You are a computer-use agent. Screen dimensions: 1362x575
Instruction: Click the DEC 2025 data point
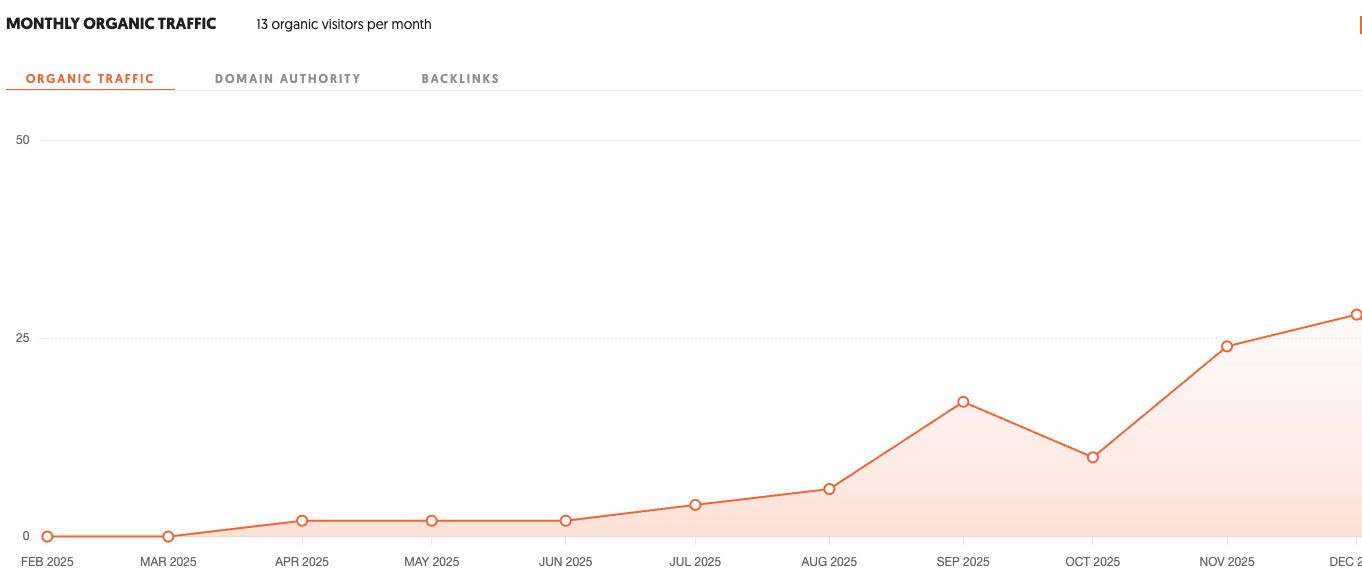(1356, 315)
